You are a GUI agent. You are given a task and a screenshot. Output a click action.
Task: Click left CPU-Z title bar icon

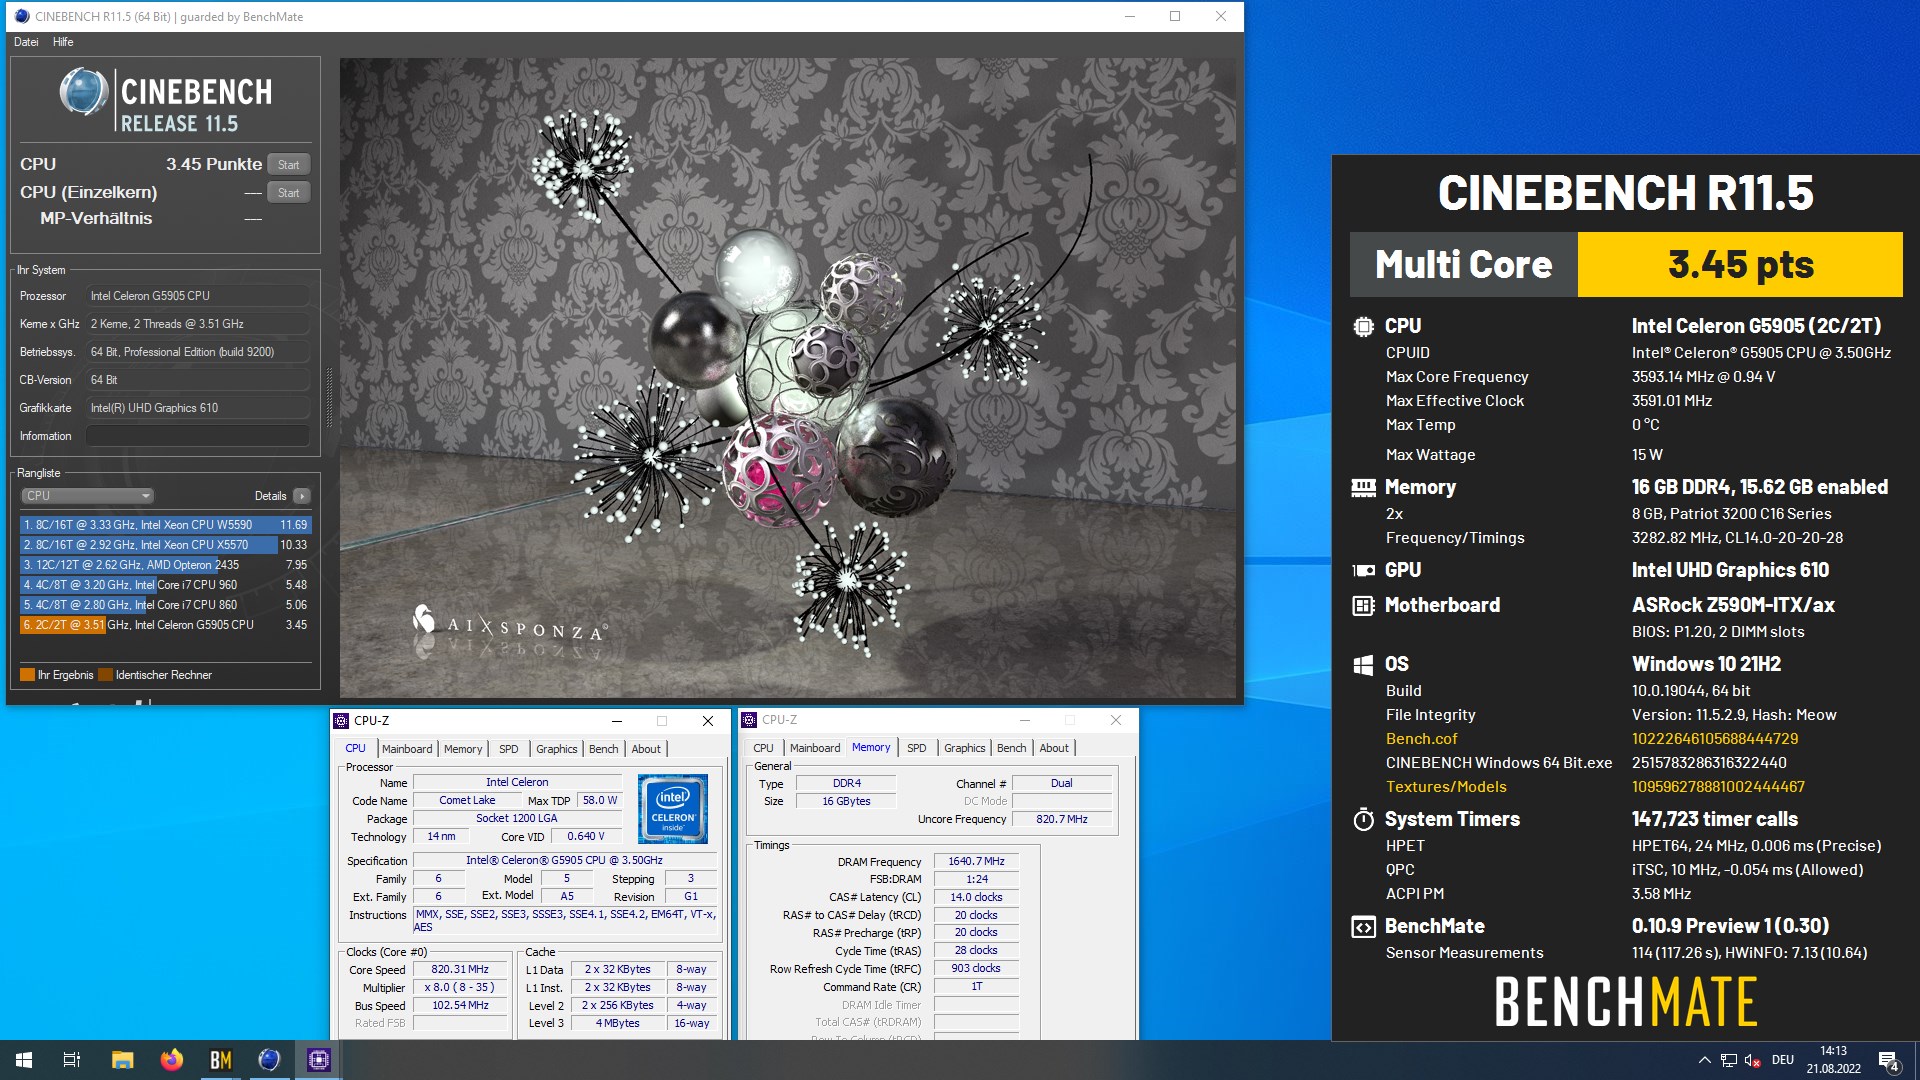pyautogui.click(x=341, y=721)
